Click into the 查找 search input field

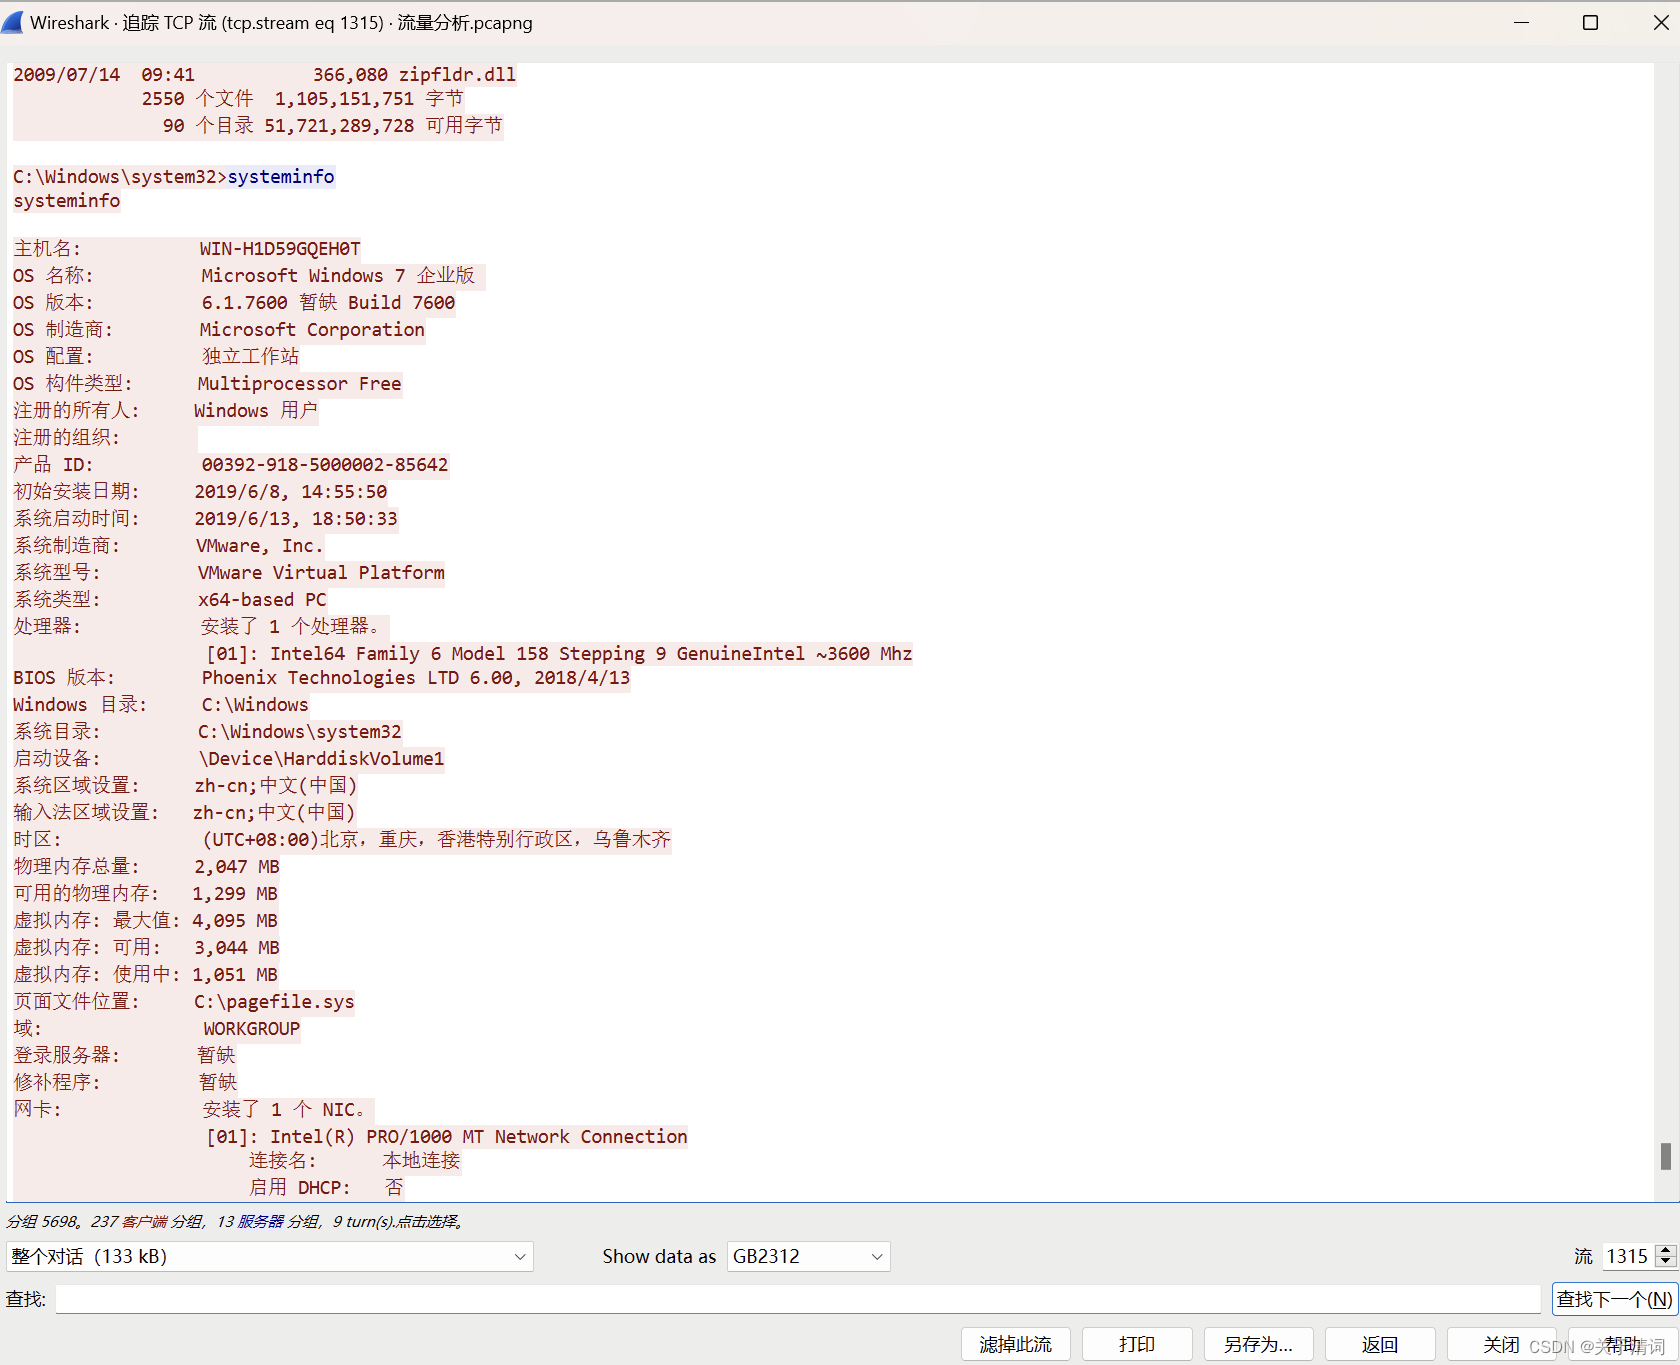(x=797, y=1299)
